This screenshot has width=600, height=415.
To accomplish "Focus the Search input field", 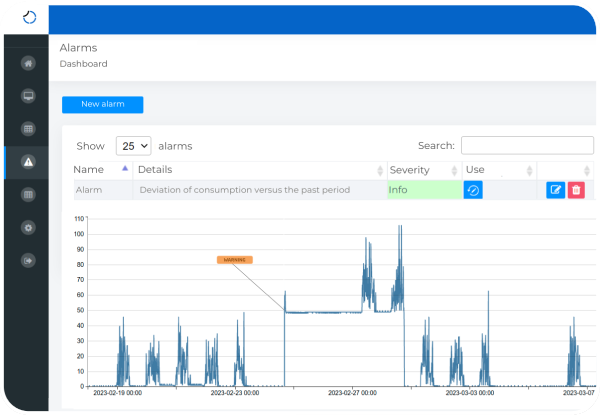I will pos(527,145).
